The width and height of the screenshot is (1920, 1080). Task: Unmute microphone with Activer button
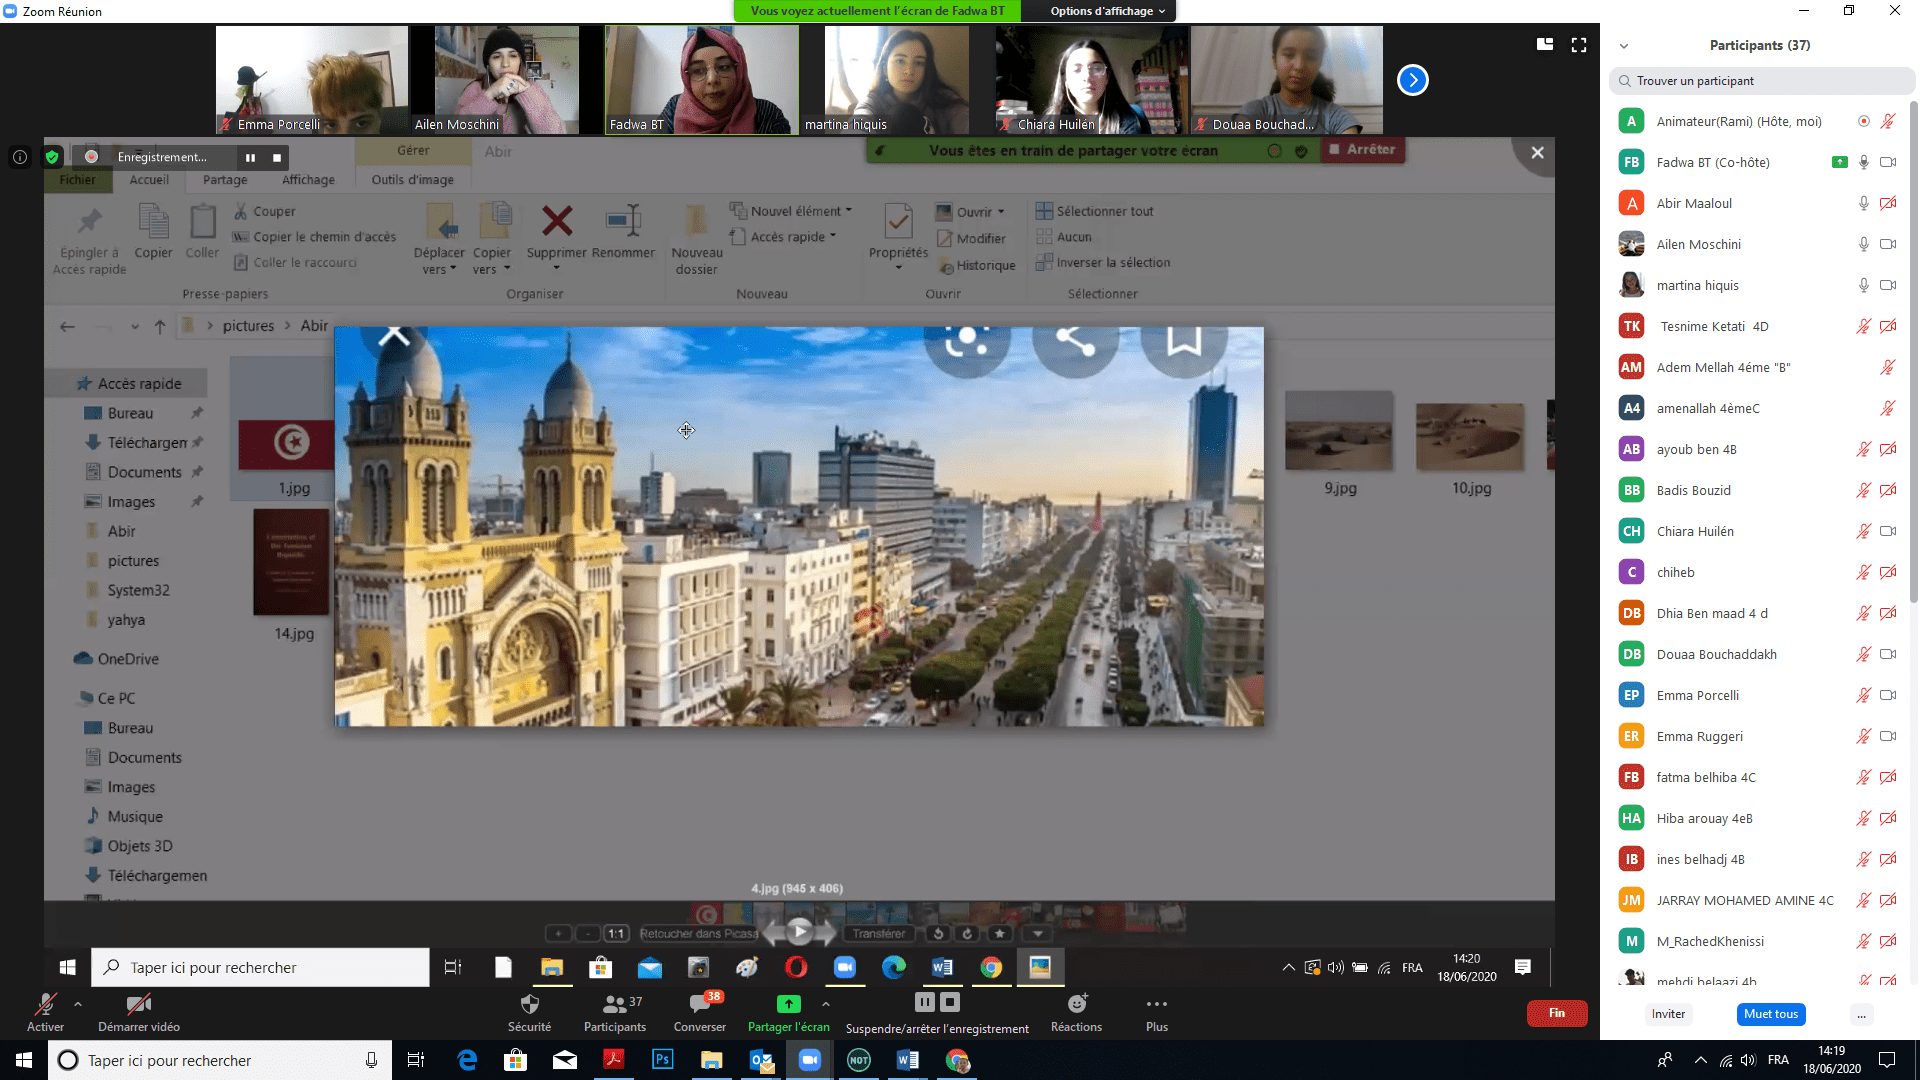tap(45, 1005)
